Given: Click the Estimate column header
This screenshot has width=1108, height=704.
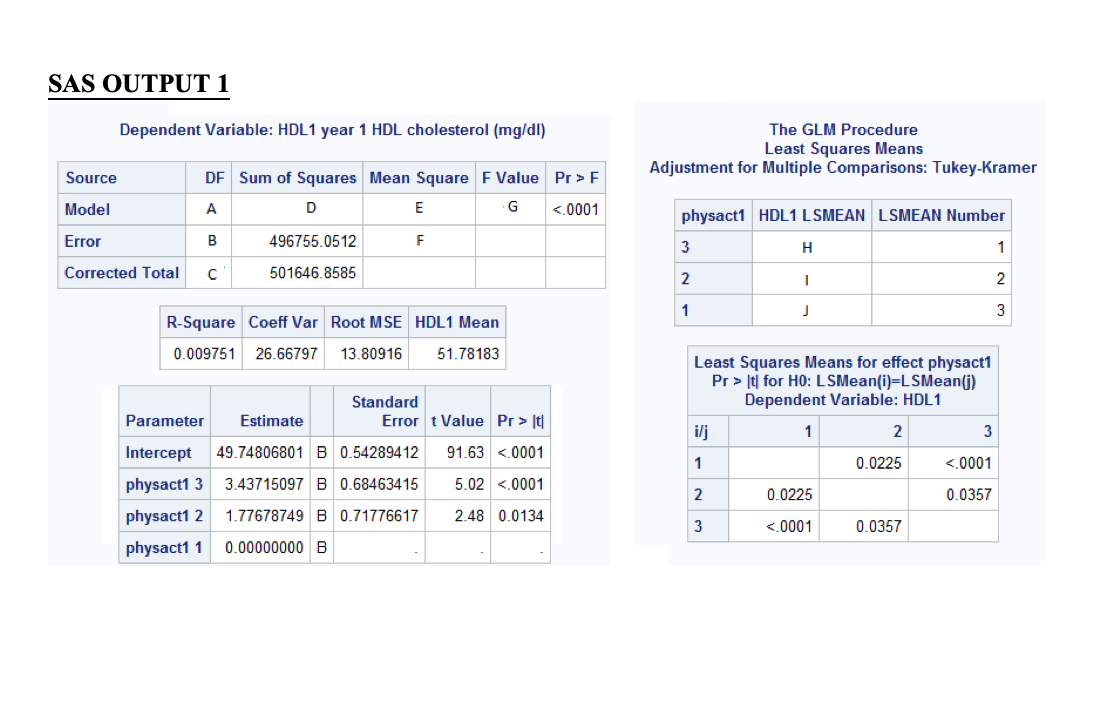Looking at the screenshot, I should pyautogui.click(x=271, y=421).
